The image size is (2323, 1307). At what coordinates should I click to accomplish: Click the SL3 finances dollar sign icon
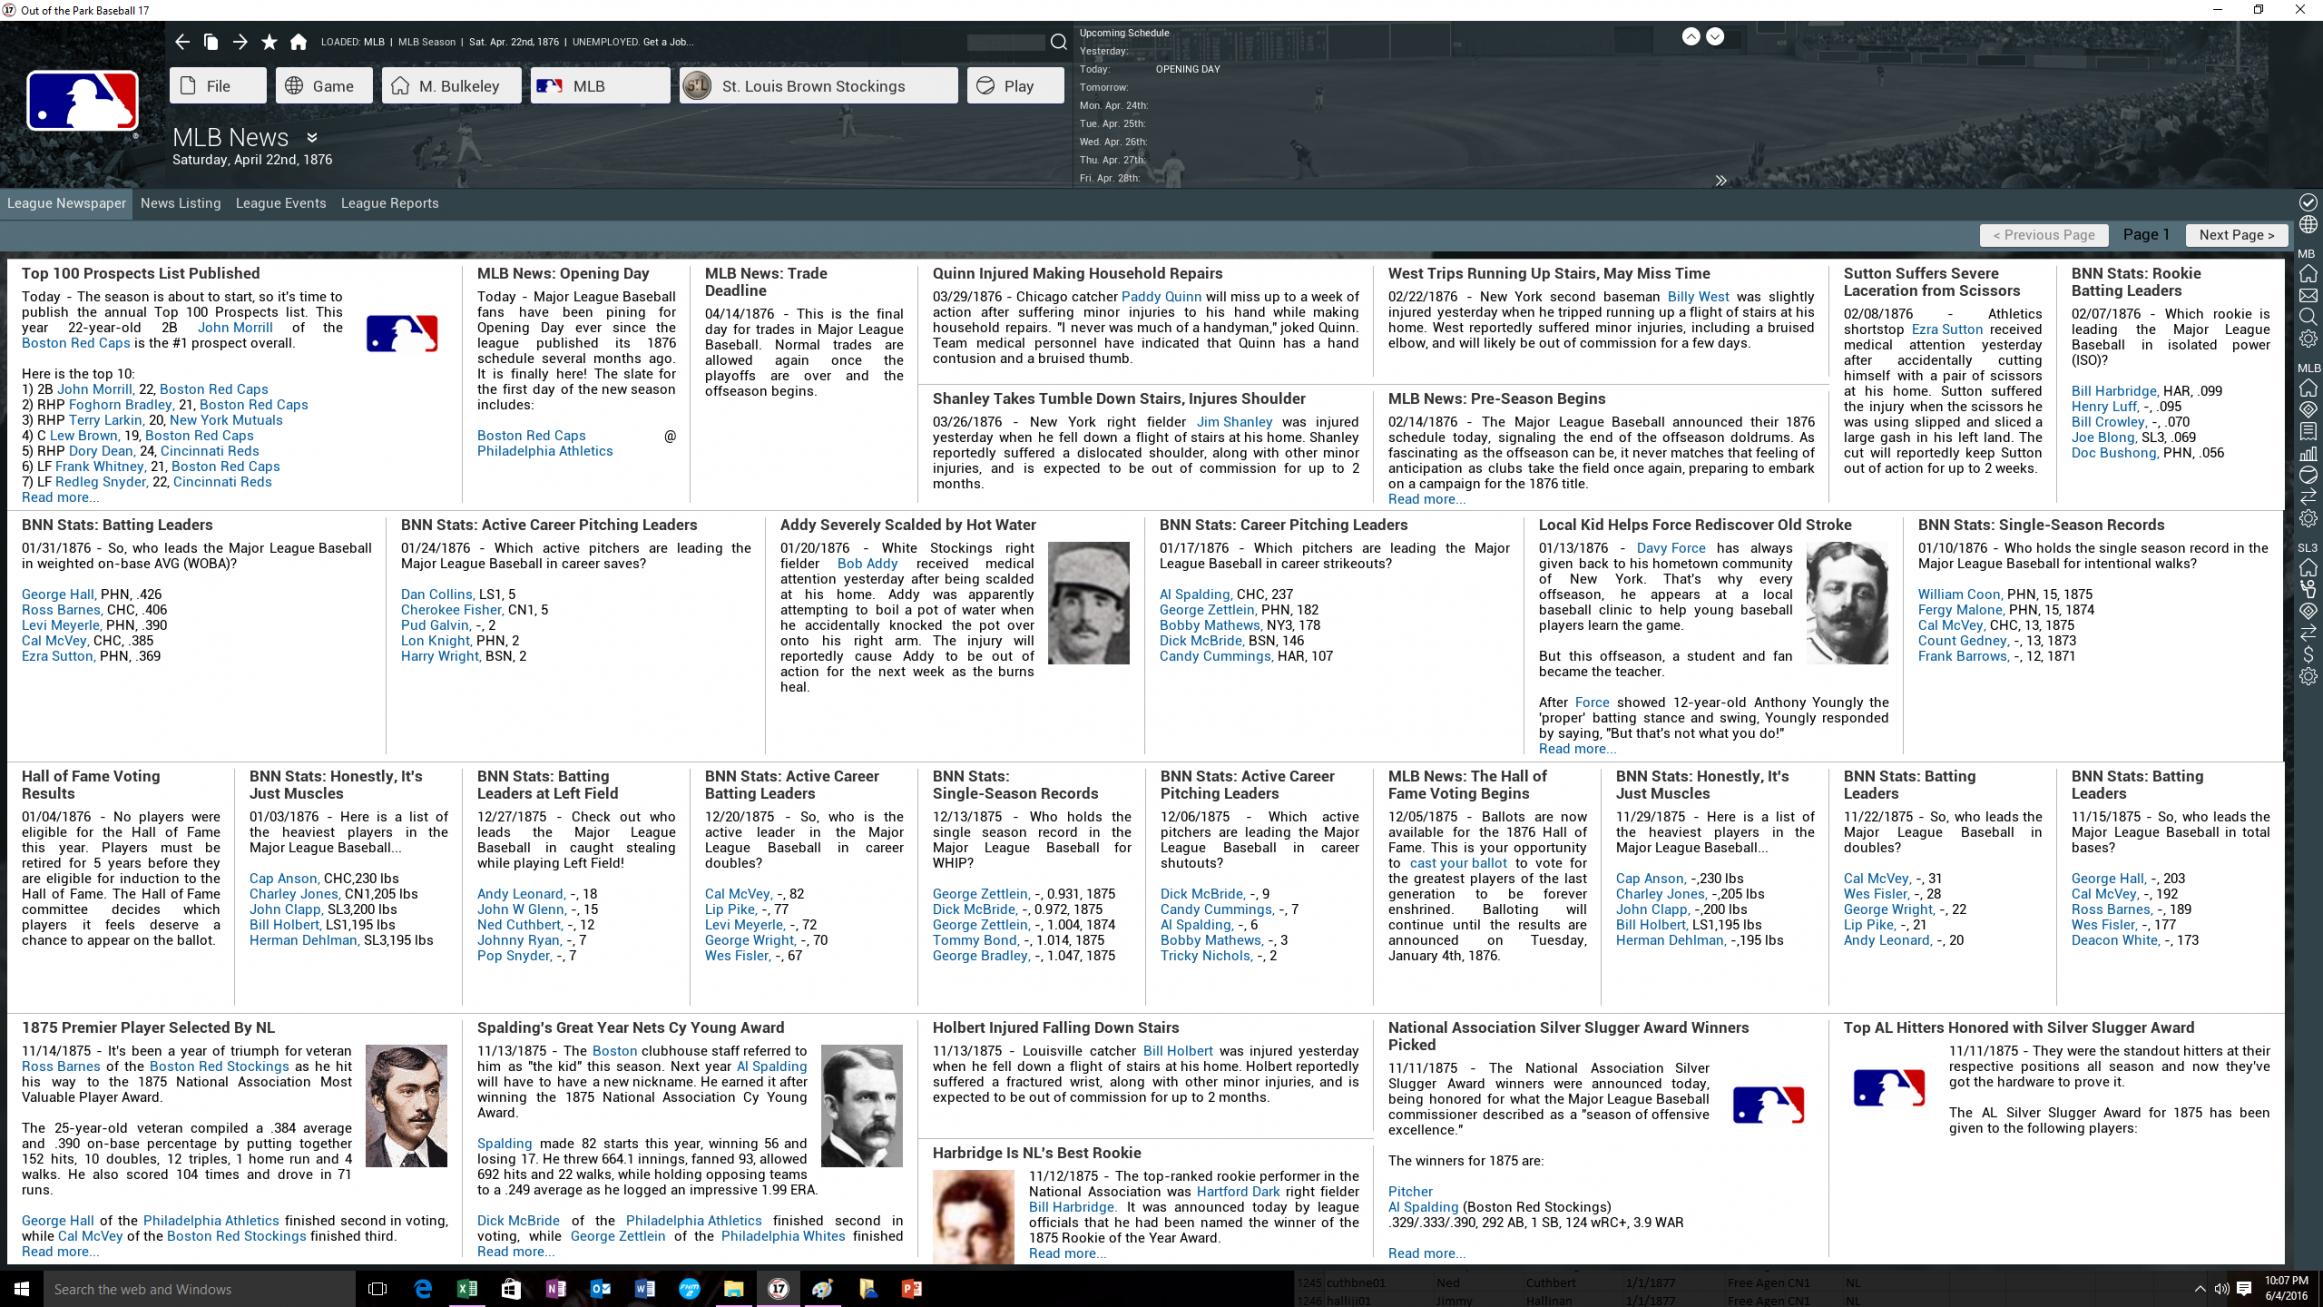(2308, 654)
